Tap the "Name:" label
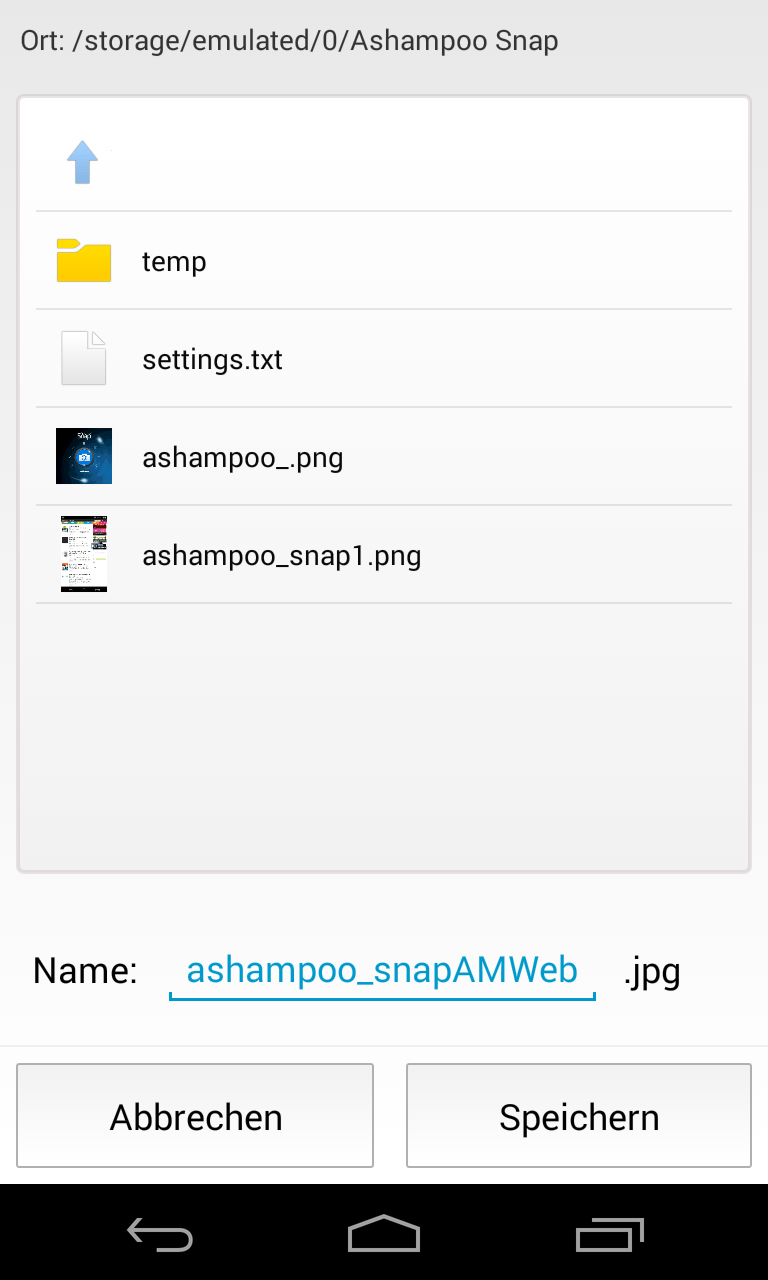Viewport: 768px width, 1280px height. [85, 971]
